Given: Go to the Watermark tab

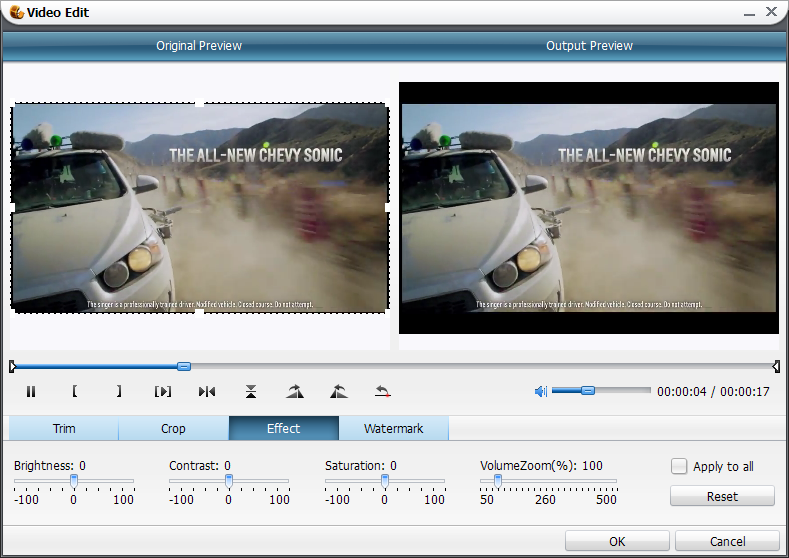Looking at the screenshot, I should pos(393,429).
